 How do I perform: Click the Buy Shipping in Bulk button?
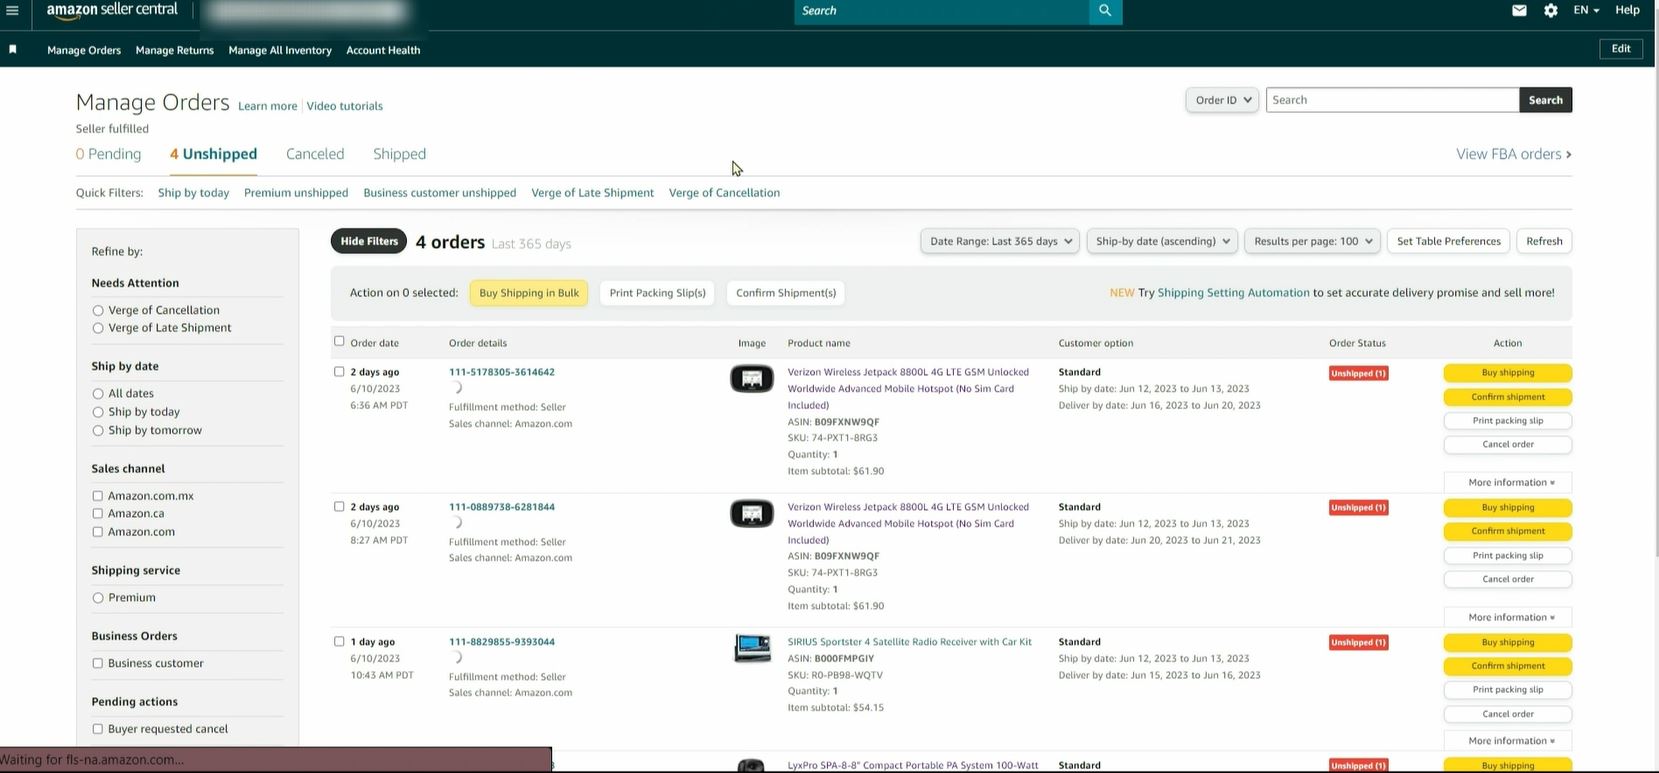coord(529,293)
